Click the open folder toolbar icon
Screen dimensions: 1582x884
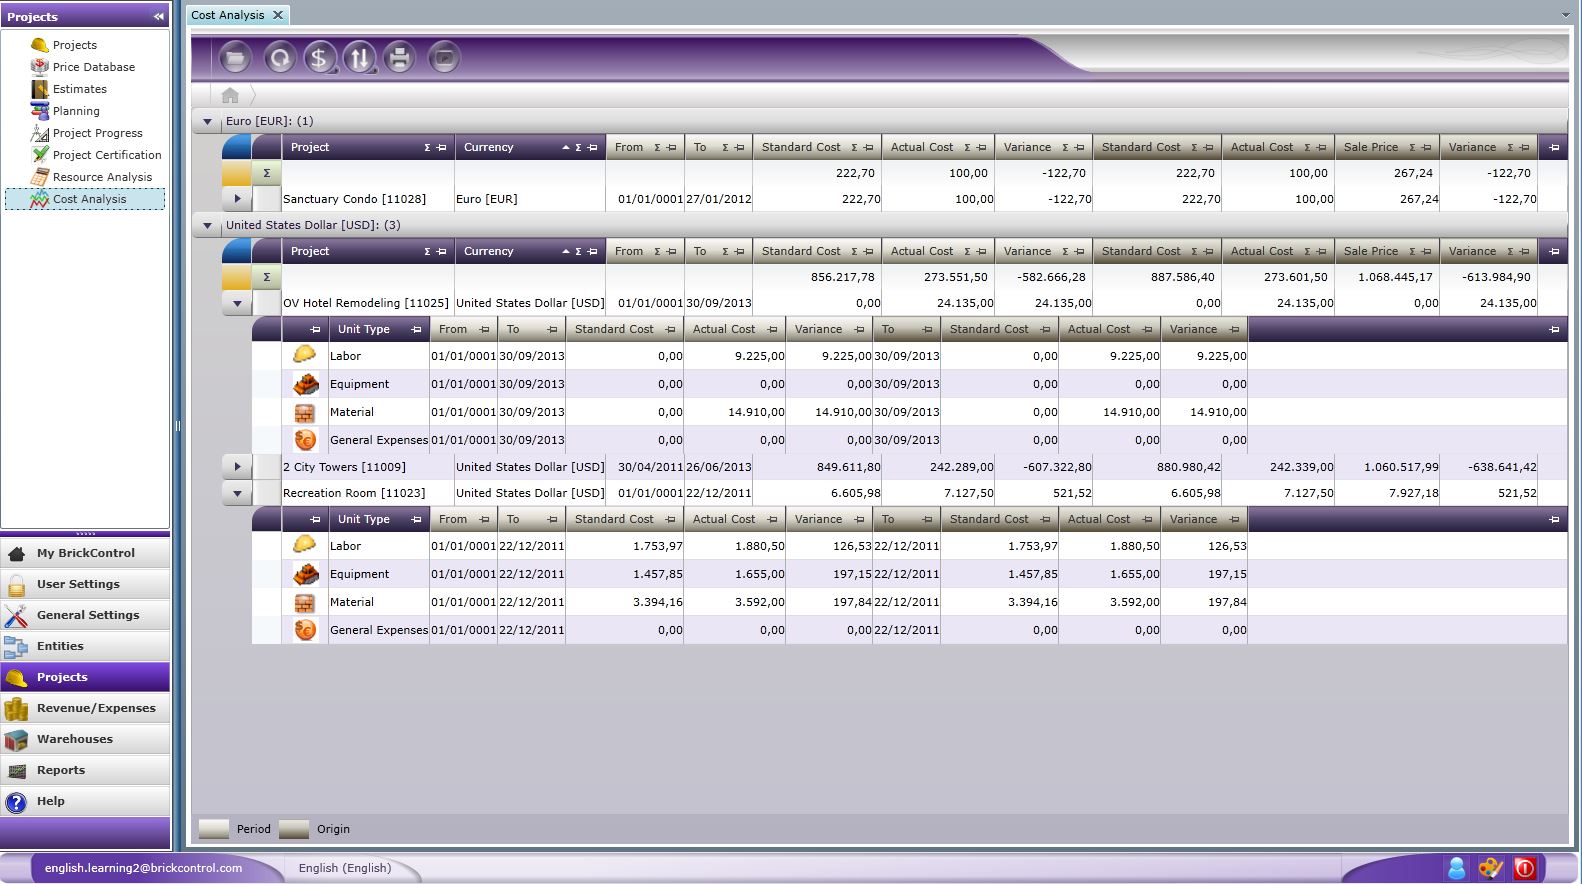(x=235, y=58)
